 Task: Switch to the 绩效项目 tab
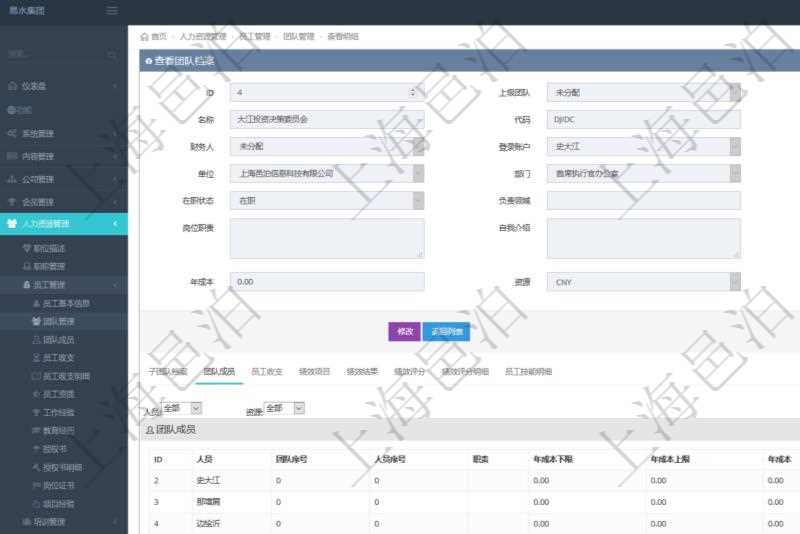(x=314, y=371)
